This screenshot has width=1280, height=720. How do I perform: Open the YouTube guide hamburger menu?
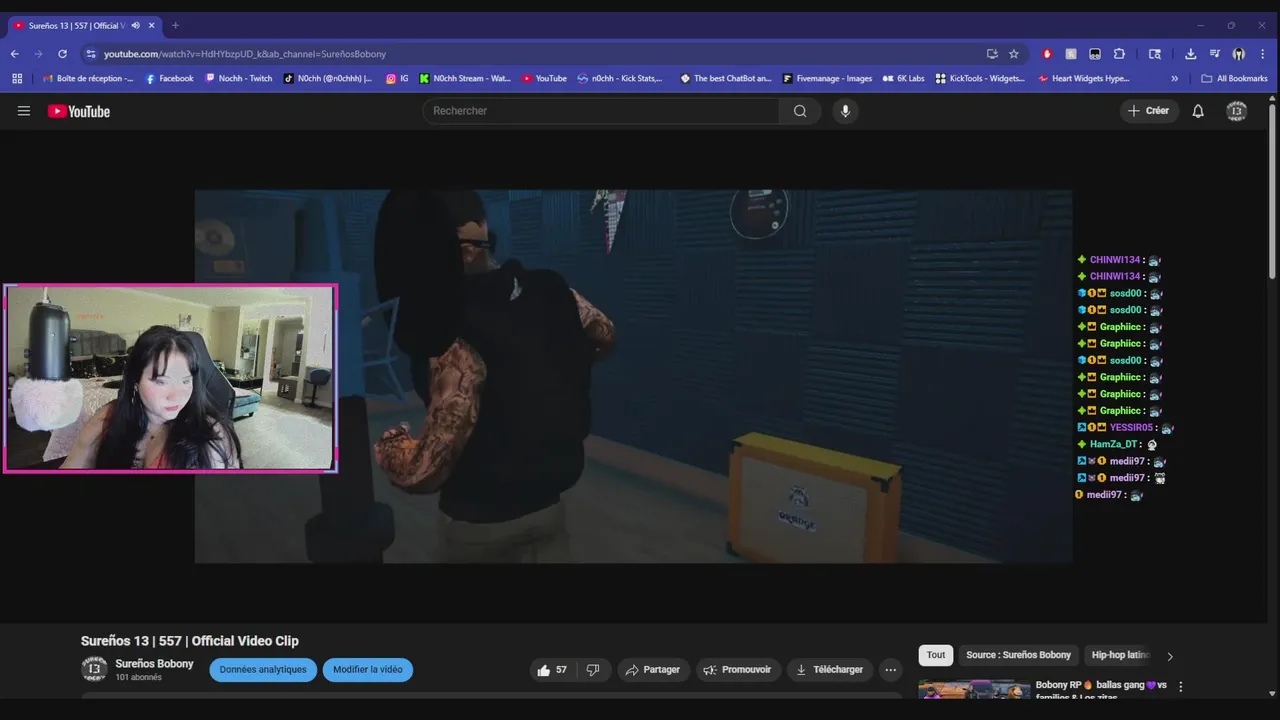coord(24,111)
